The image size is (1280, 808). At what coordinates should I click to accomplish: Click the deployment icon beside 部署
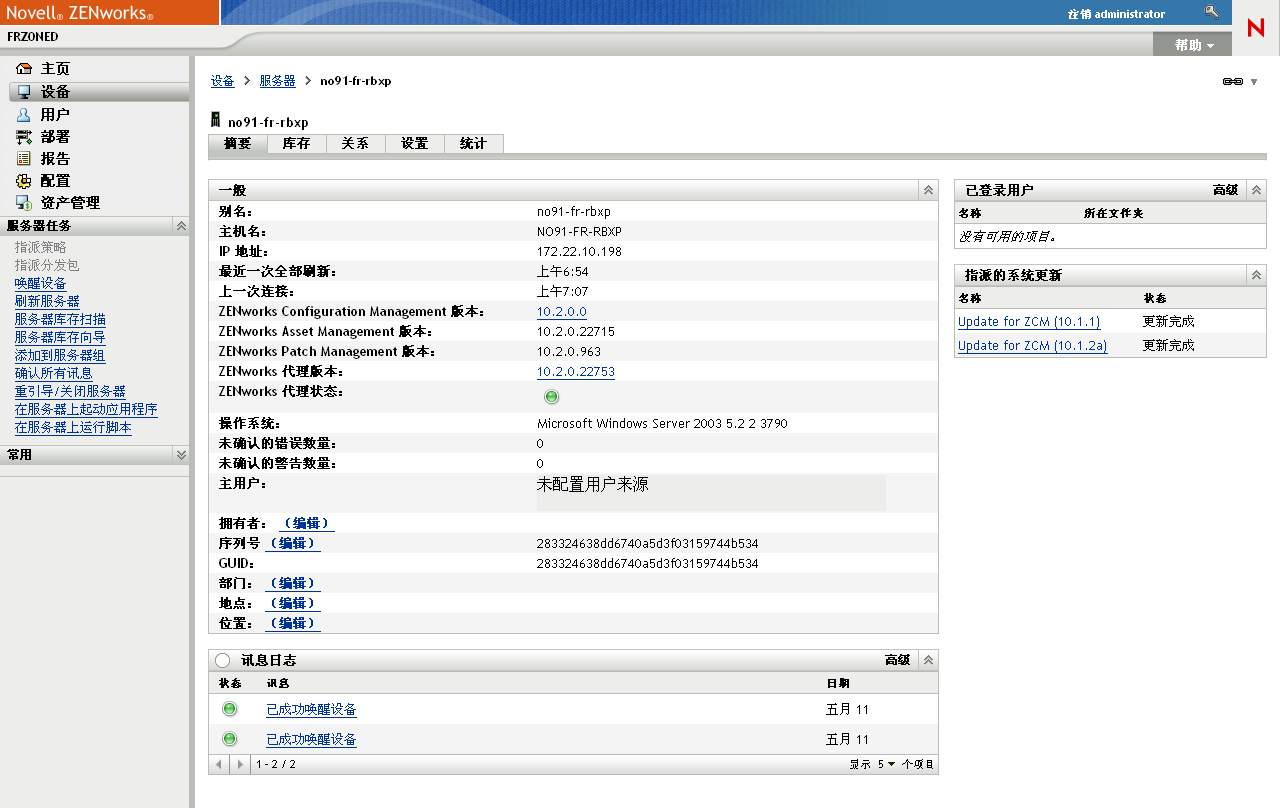point(24,137)
